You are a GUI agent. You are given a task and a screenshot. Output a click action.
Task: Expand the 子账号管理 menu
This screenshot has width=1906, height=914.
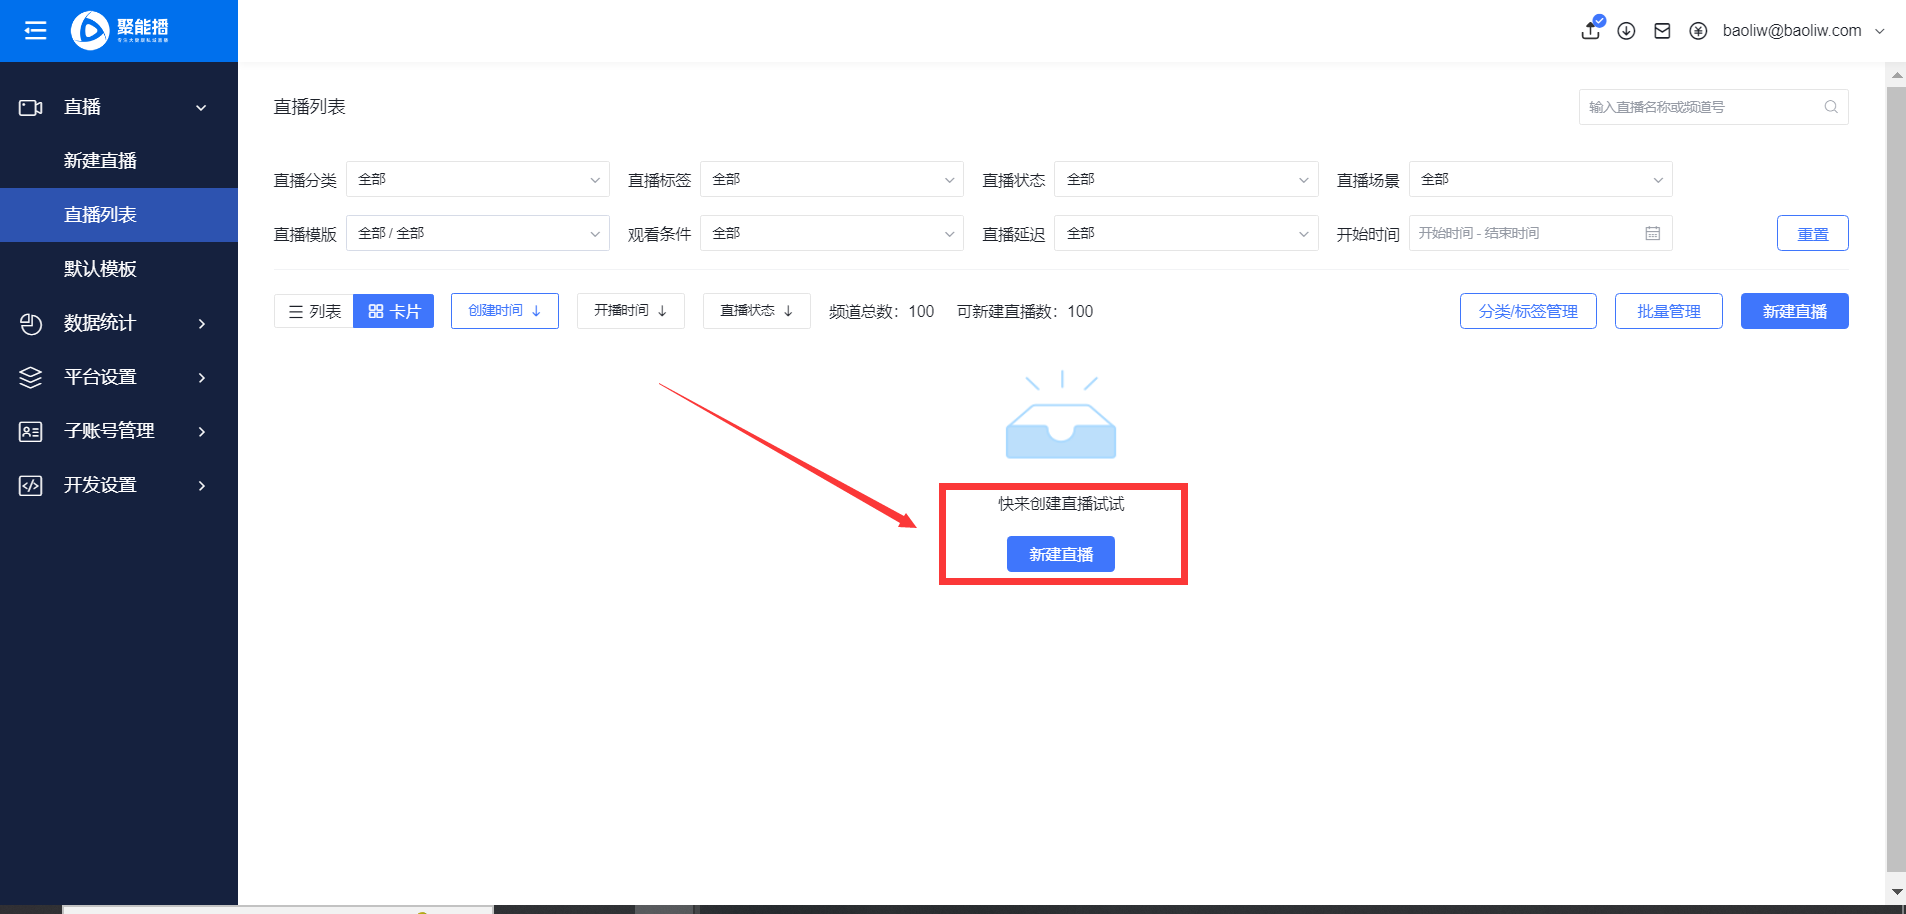119,431
